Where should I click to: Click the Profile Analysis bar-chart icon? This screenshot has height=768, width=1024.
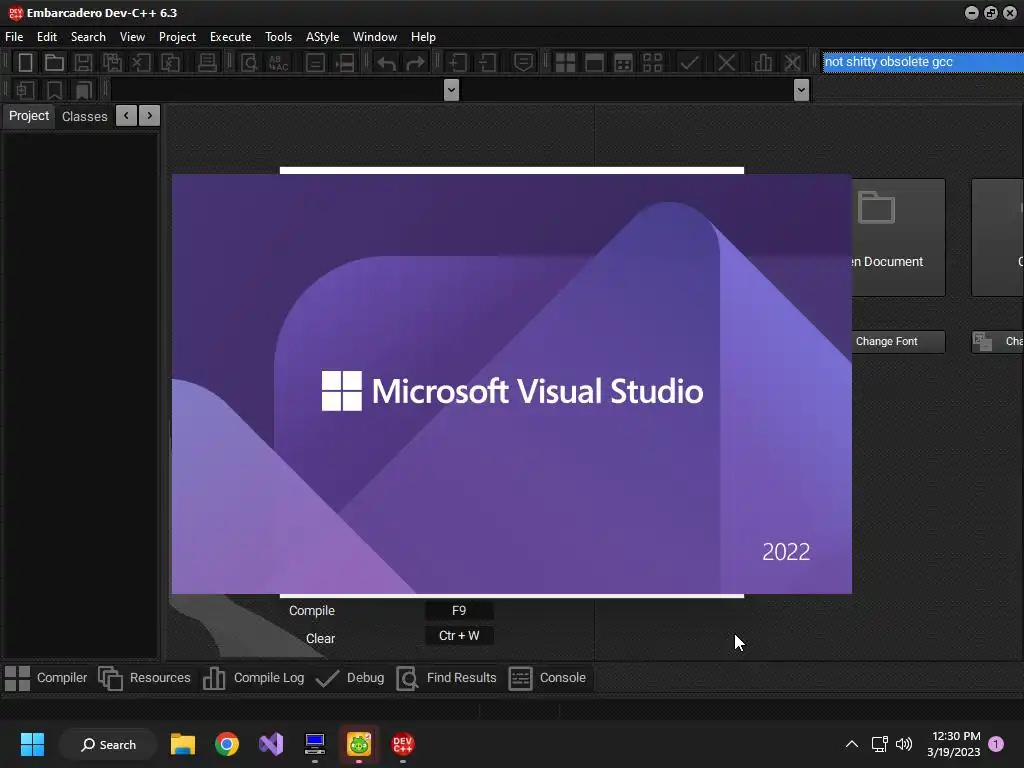762,63
